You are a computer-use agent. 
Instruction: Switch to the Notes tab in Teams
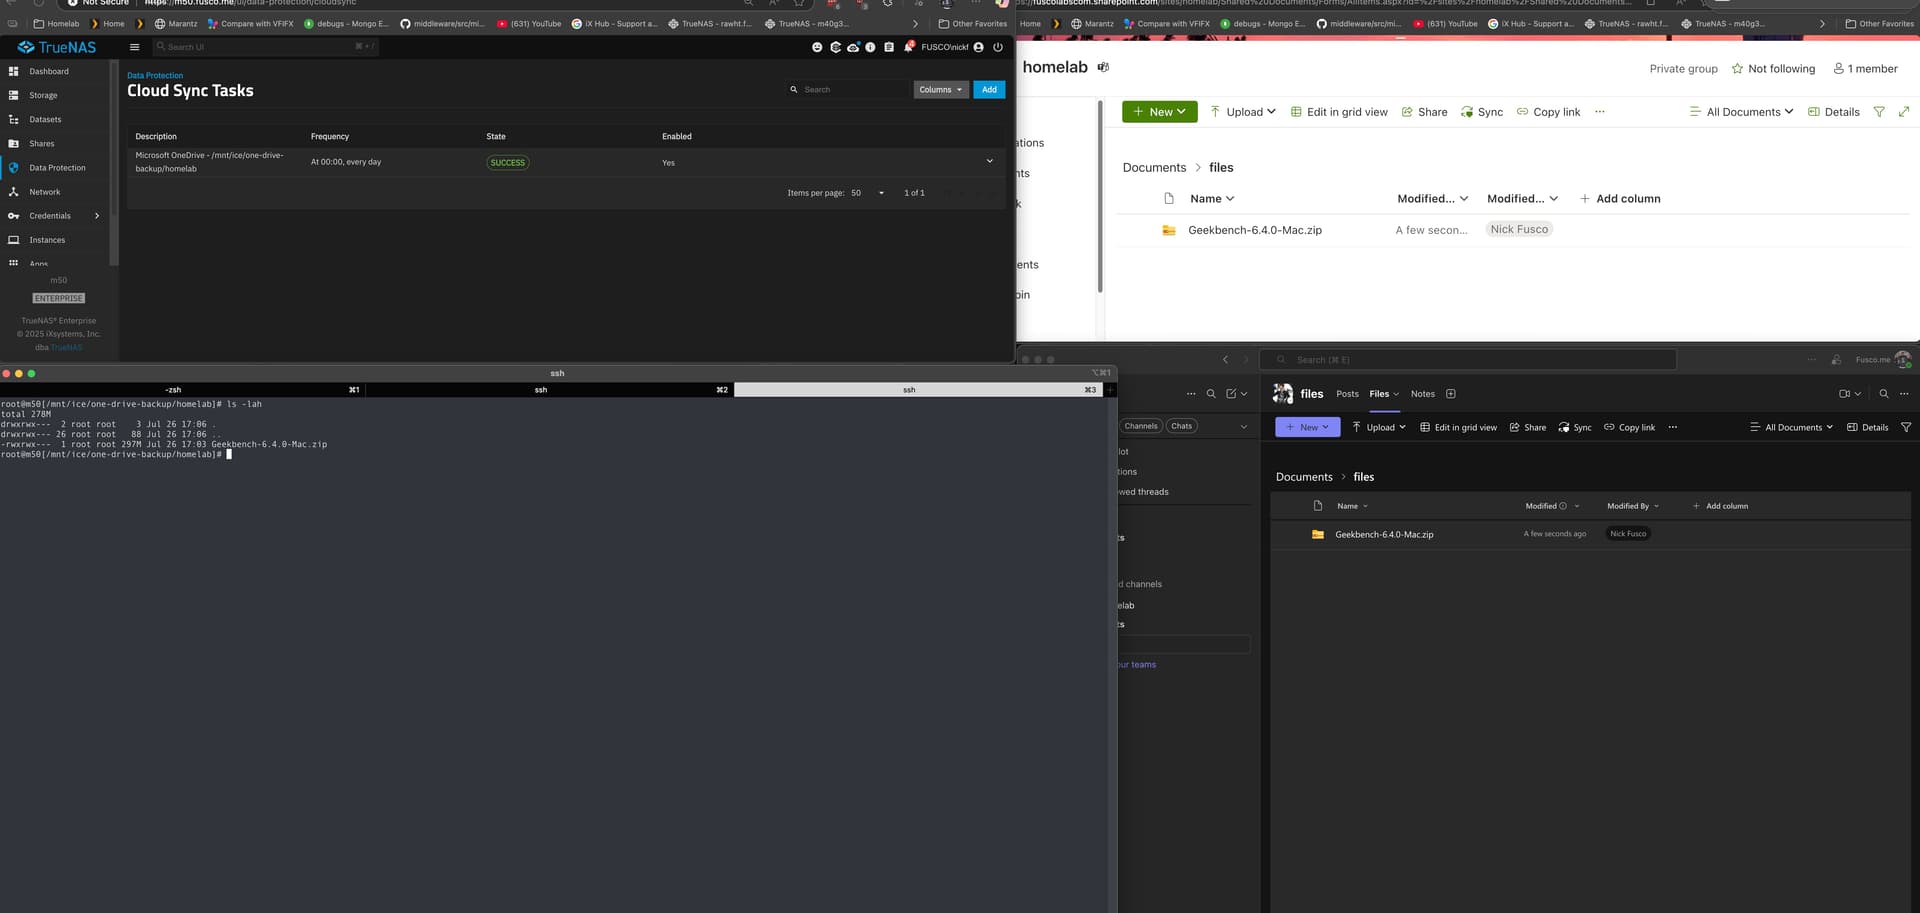click(1422, 394)
